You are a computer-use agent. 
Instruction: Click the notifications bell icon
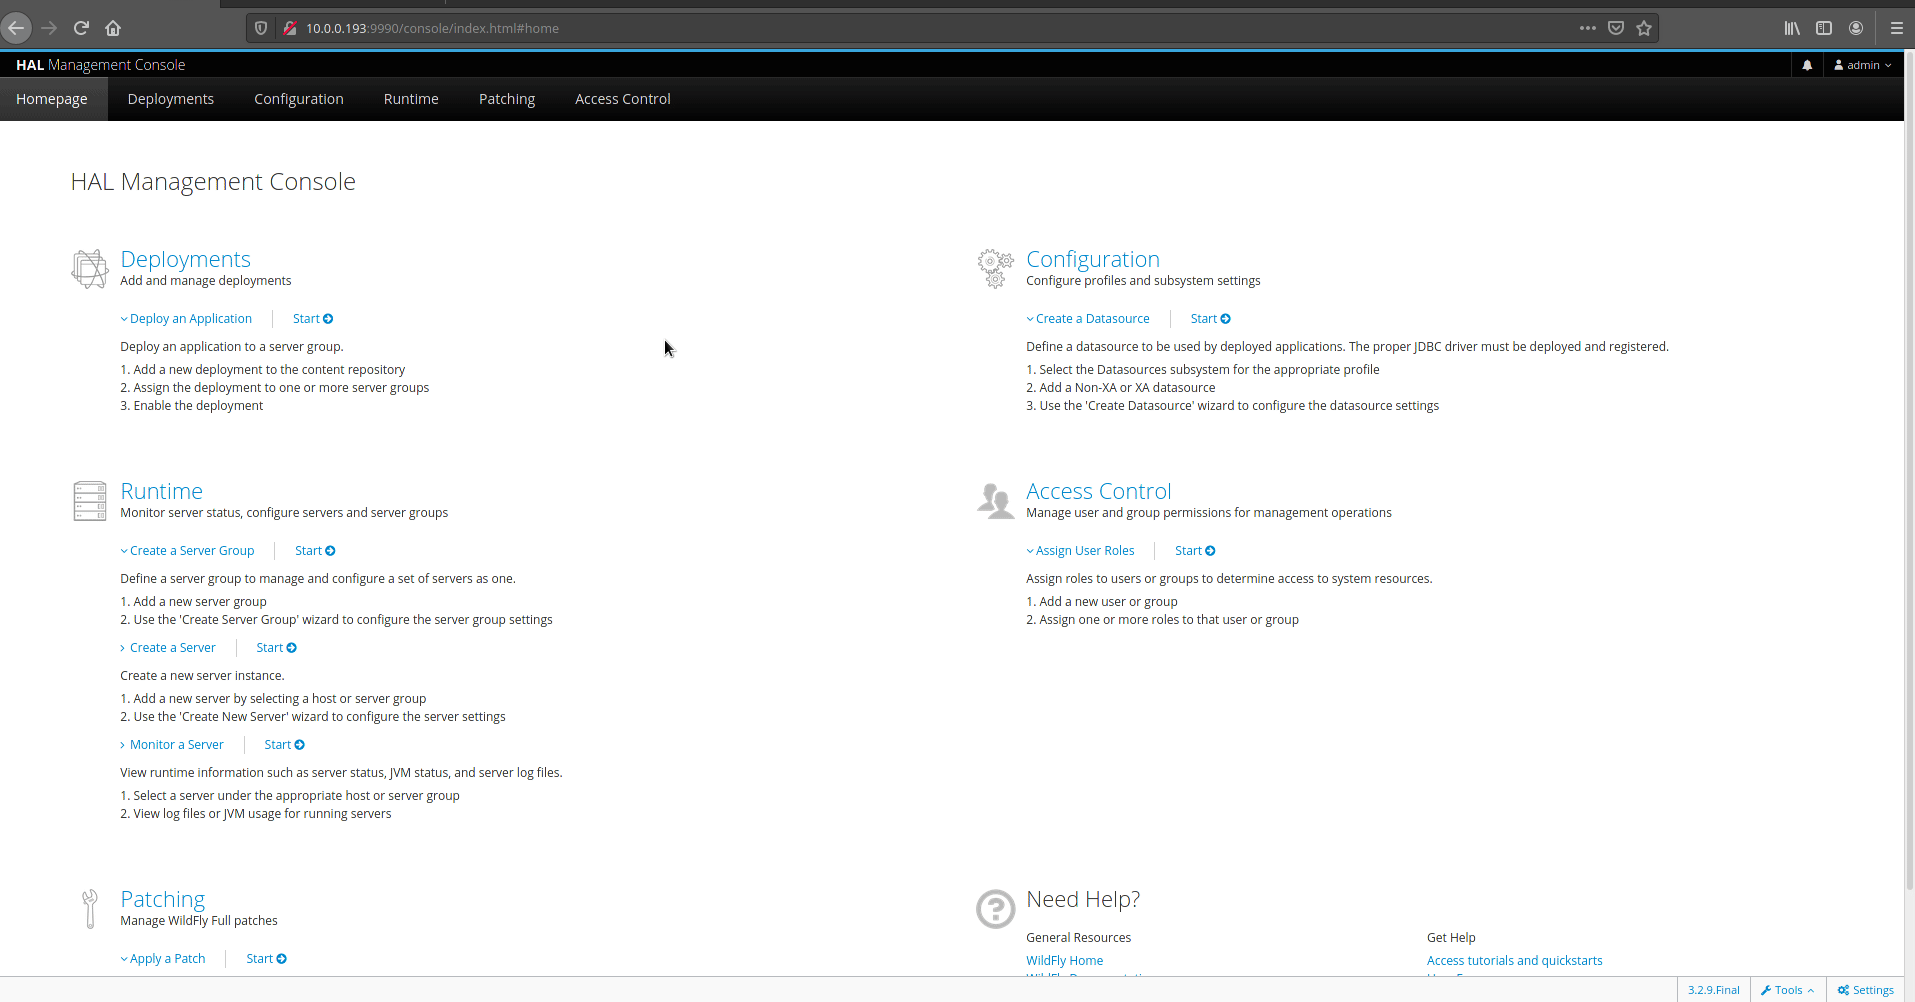1806,65
